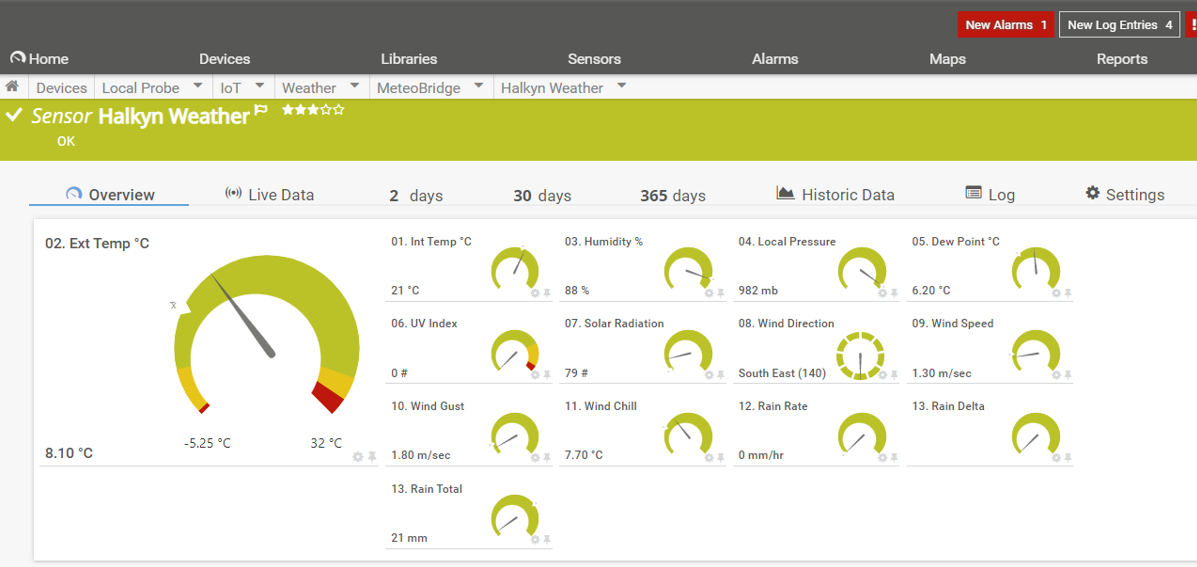Switch to the Live Data tab

269,195
